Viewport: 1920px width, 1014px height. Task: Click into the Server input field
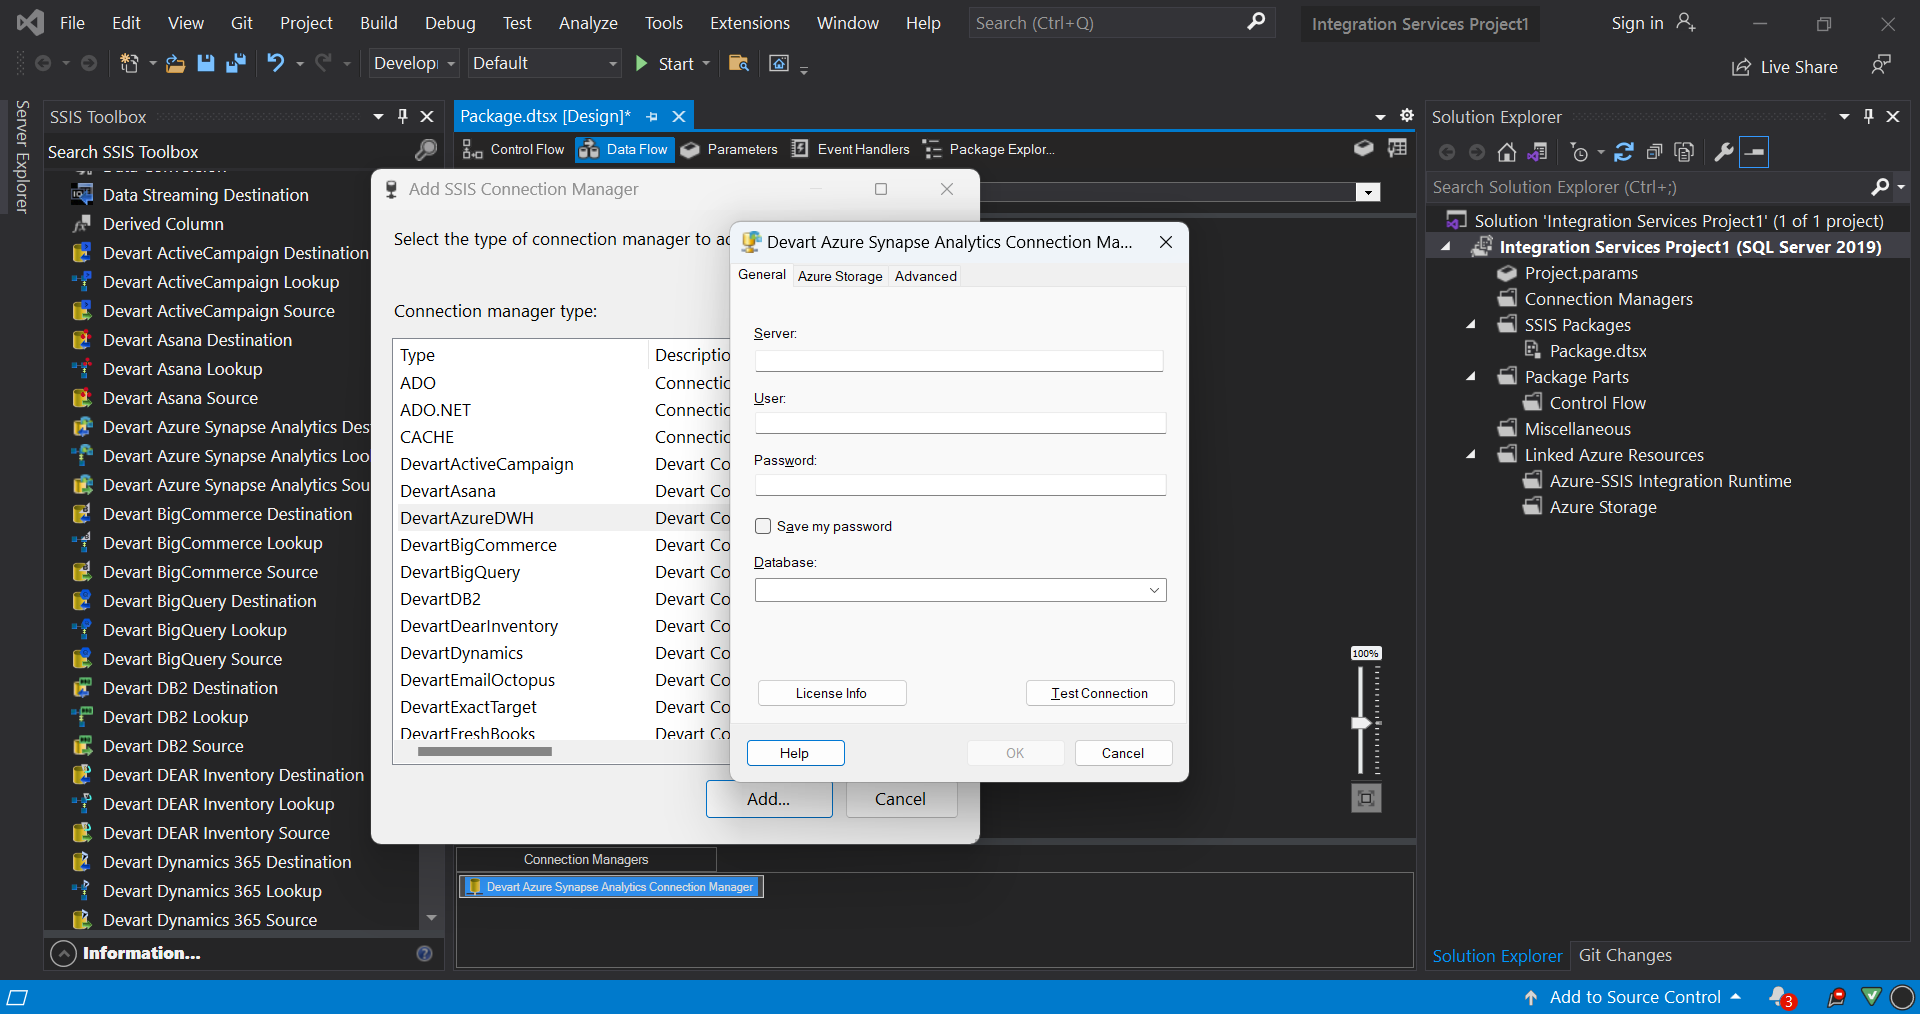point(959,360)
